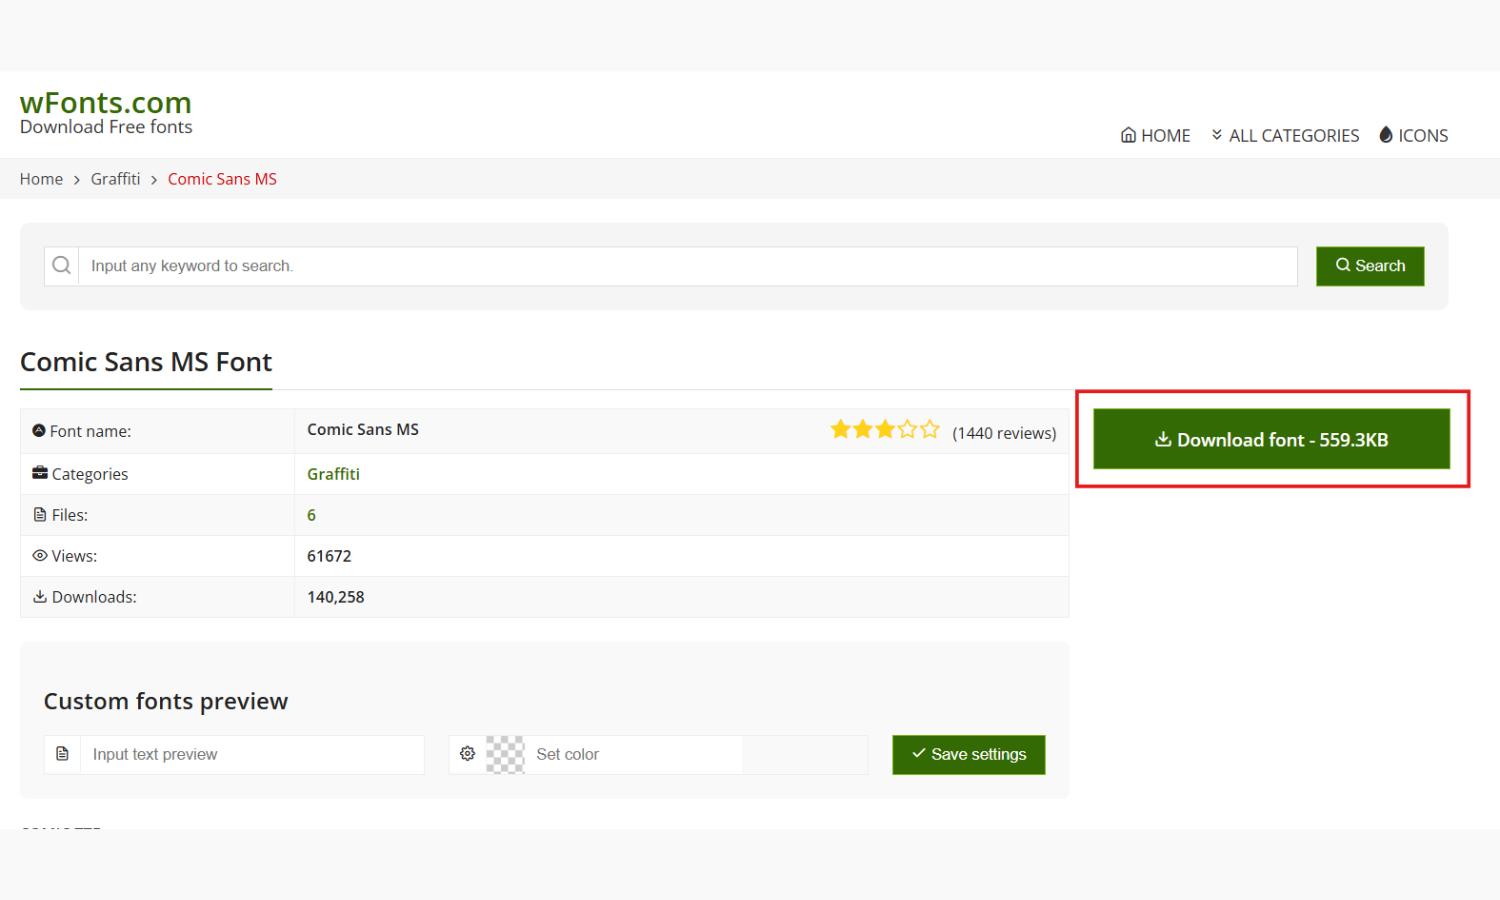Viewport: 1500px width, 900px height.
Task: Click the green Search button
Action: (x=1370, y=266)
